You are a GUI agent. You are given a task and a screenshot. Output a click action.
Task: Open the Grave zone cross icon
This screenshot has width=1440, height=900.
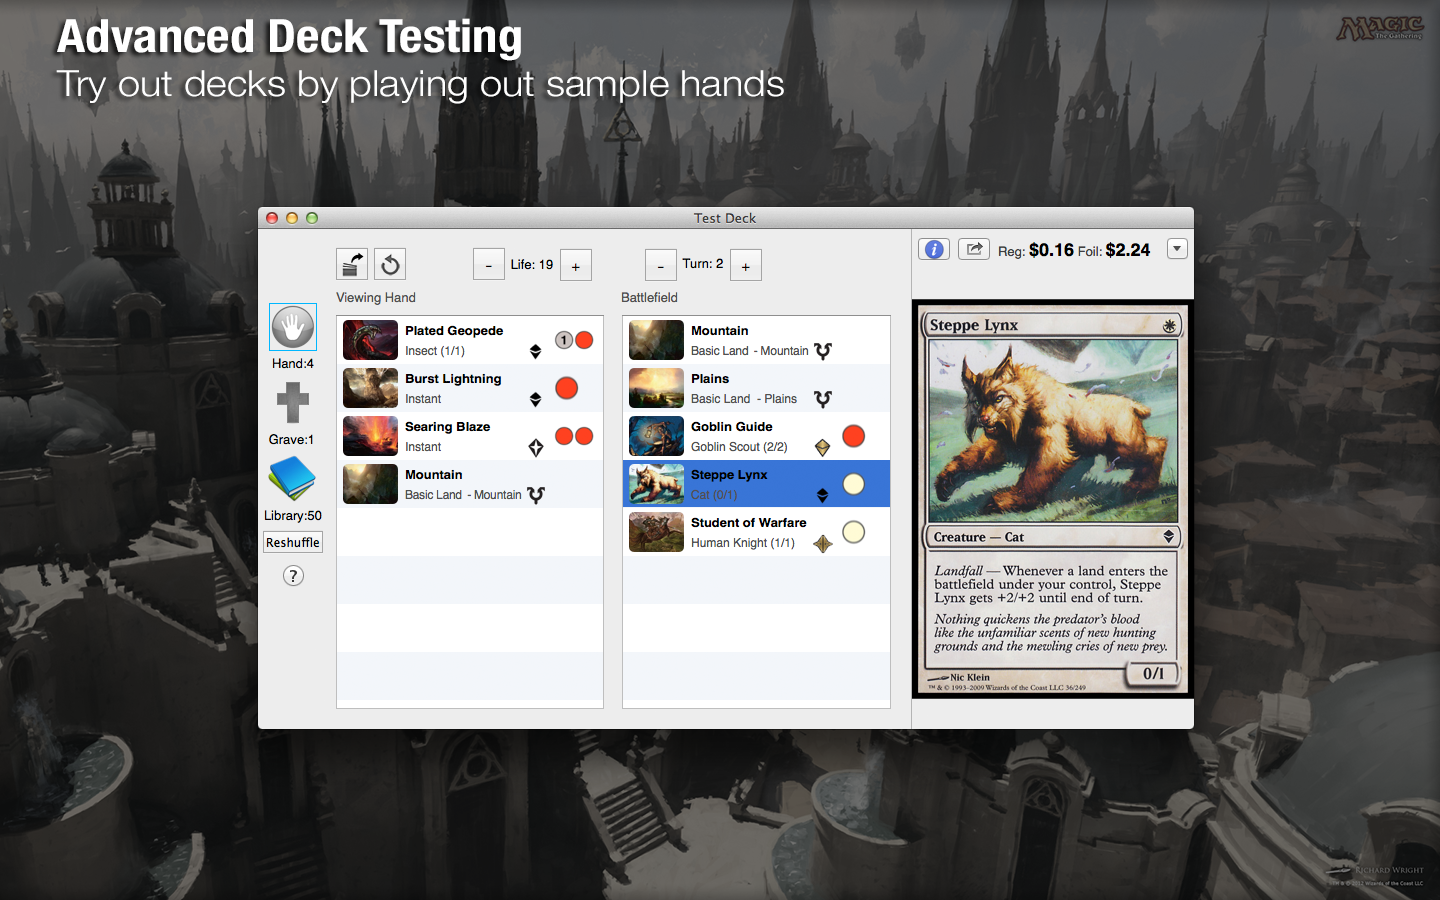293,403
